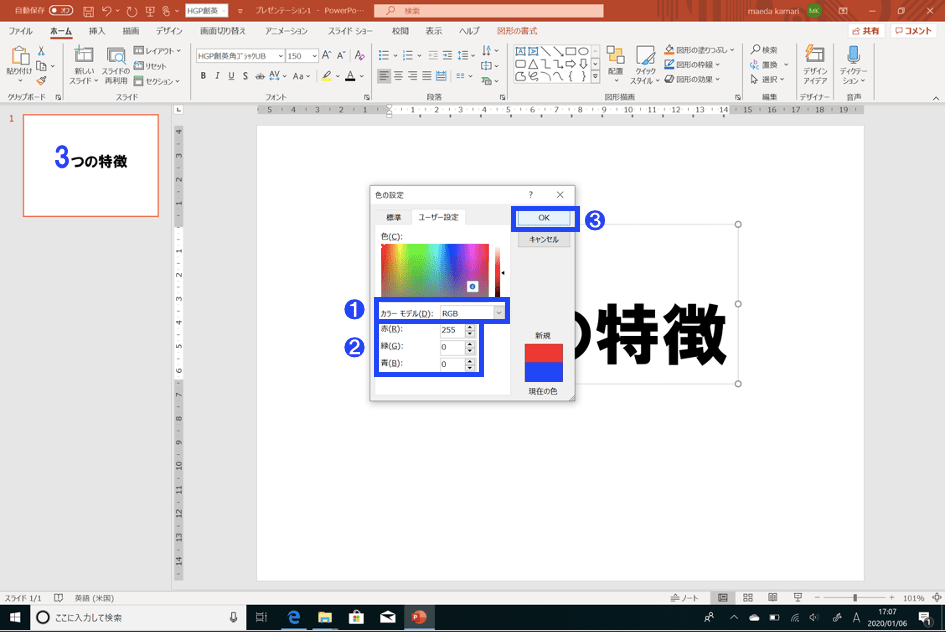
Task: Start Slide Show from status bar icon
Action: [798, 598]
